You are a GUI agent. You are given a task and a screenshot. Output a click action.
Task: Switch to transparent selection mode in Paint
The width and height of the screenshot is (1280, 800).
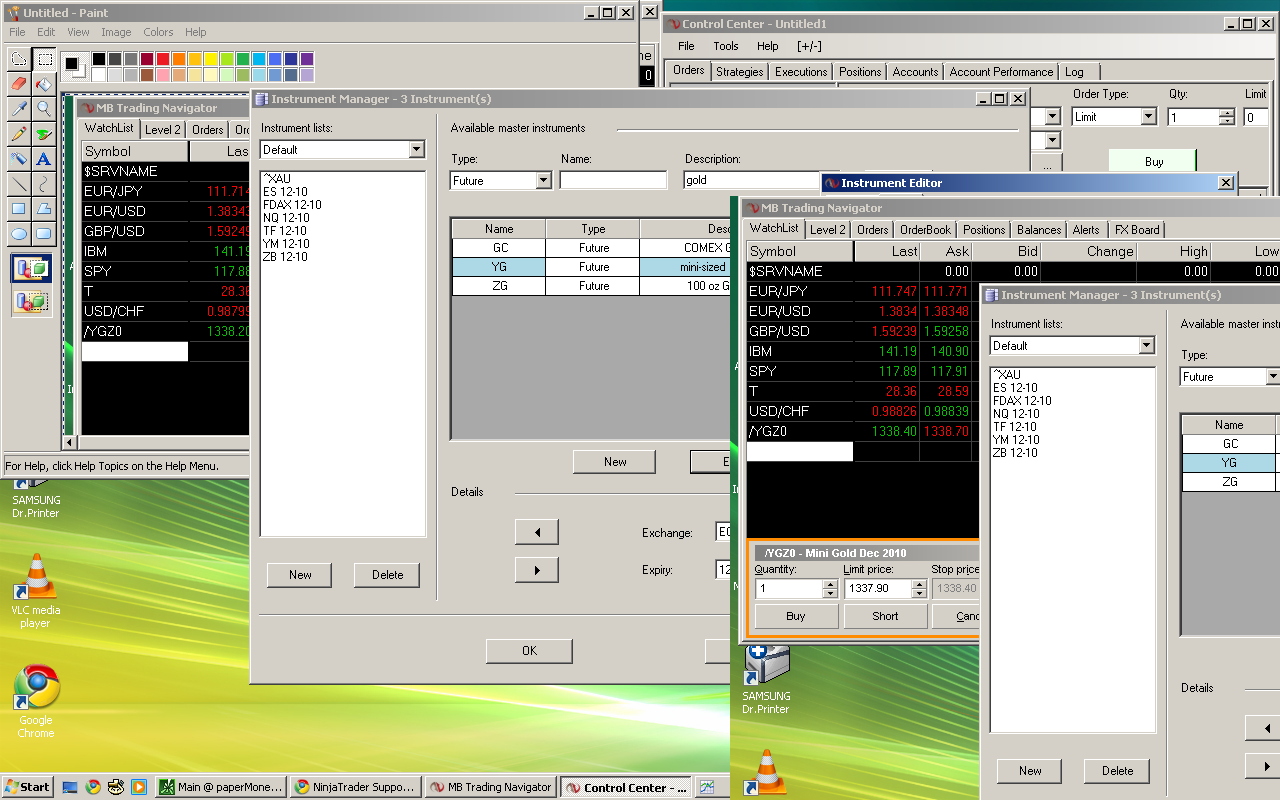pyautogui.click(x=31, y=300)
